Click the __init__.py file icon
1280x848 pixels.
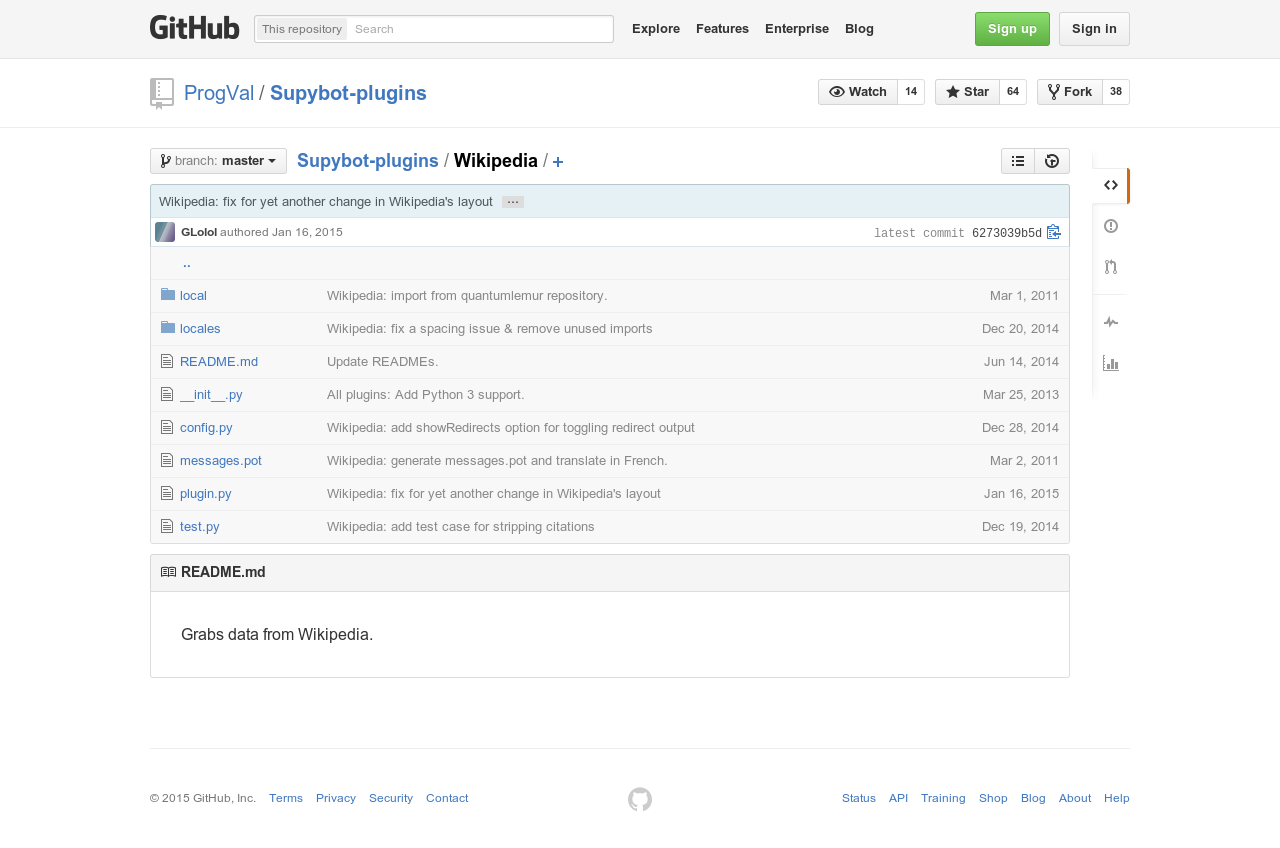click(x=167, y=394)
